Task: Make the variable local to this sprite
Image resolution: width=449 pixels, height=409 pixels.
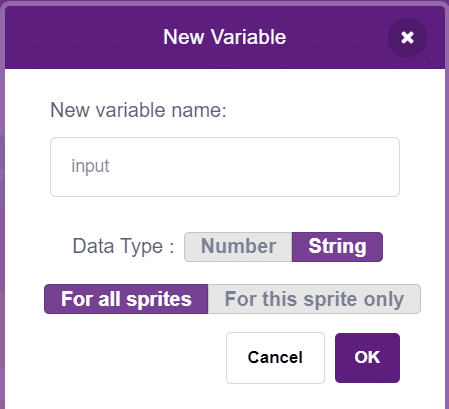Action: [x=314, y=299]
